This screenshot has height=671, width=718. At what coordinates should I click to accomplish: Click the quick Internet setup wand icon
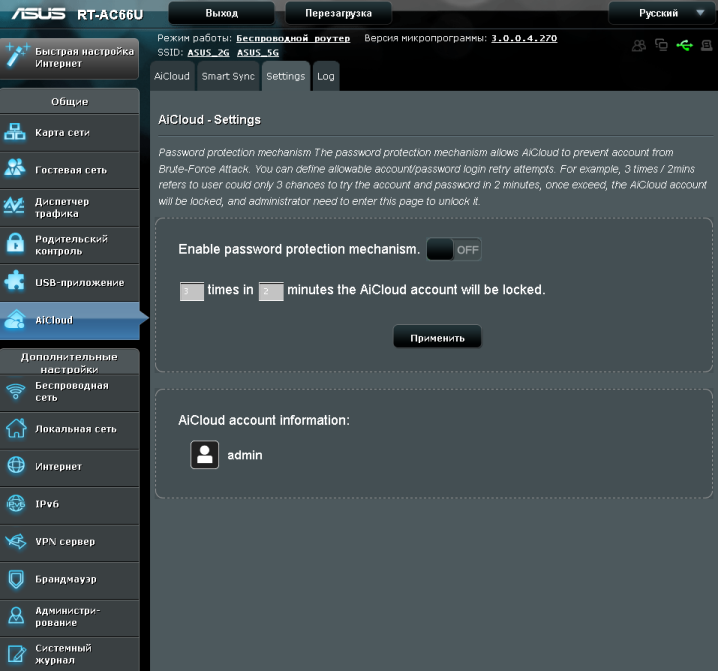pos(16,56)
